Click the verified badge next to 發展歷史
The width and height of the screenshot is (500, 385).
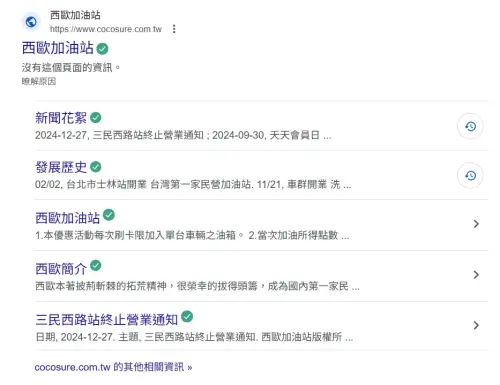96,166
